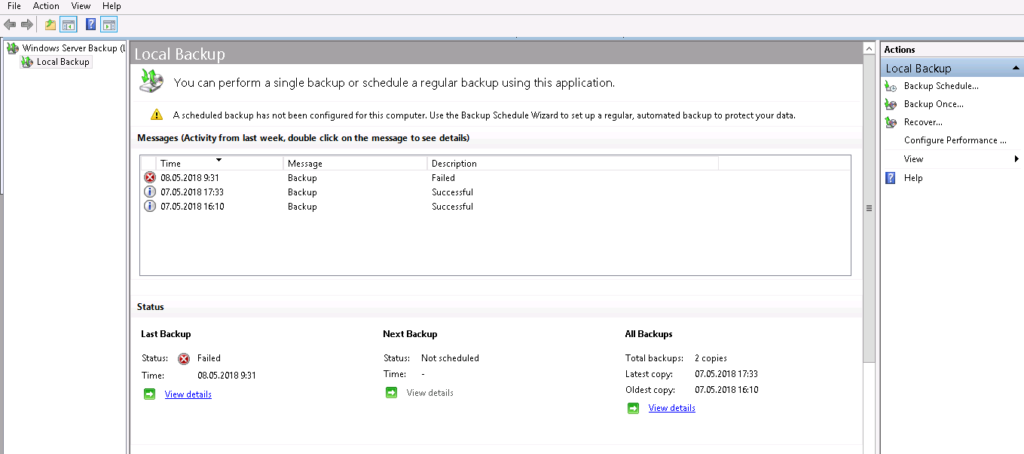The height and width of the screenshot is (454, 1024).
Task: Click the info icon for 07.05.2018 17:33
Action: (150, 192)
